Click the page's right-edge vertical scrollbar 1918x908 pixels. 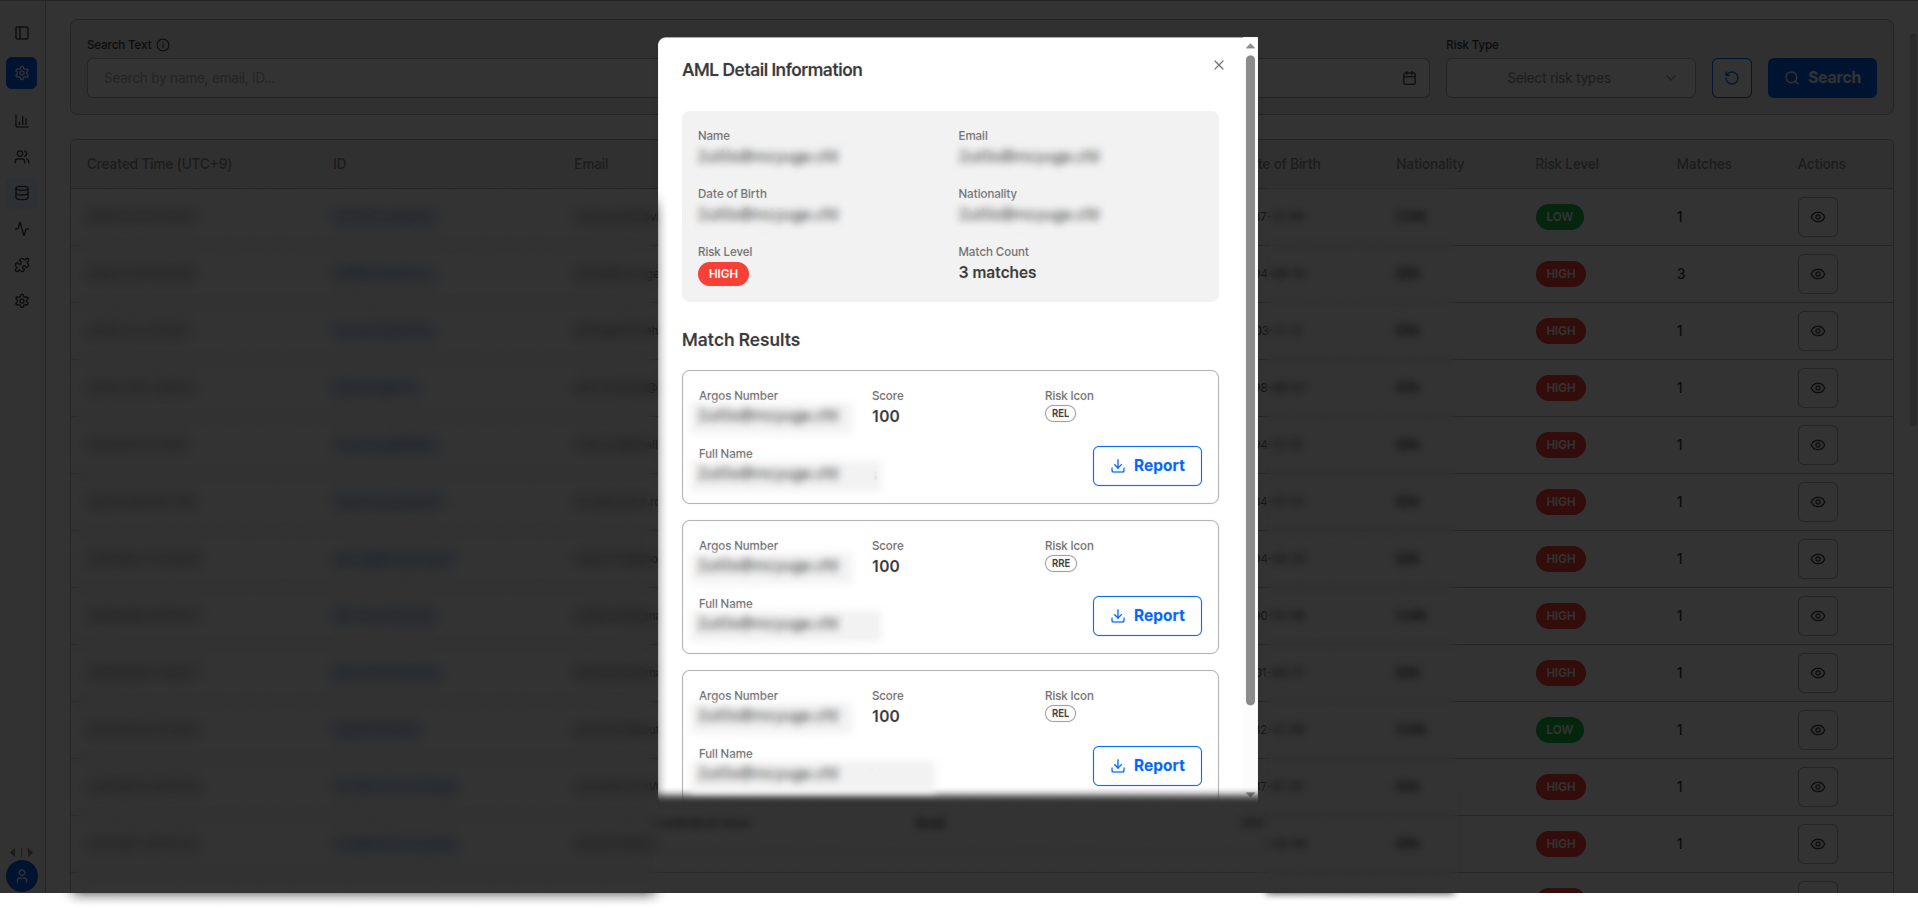click(1913, 230)
